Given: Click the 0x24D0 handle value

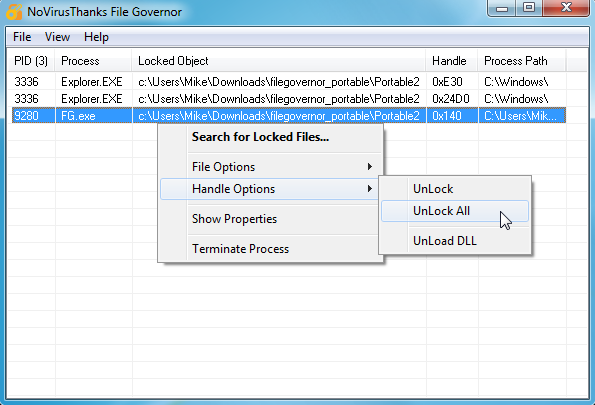Looking at the screenshot, I should pos(451,99).
